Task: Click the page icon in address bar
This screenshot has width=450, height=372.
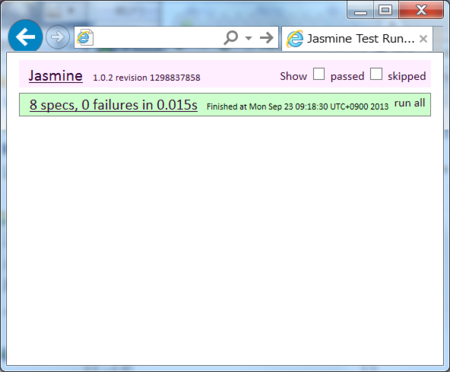Action: pyautogui.click(x=85, y=38)
